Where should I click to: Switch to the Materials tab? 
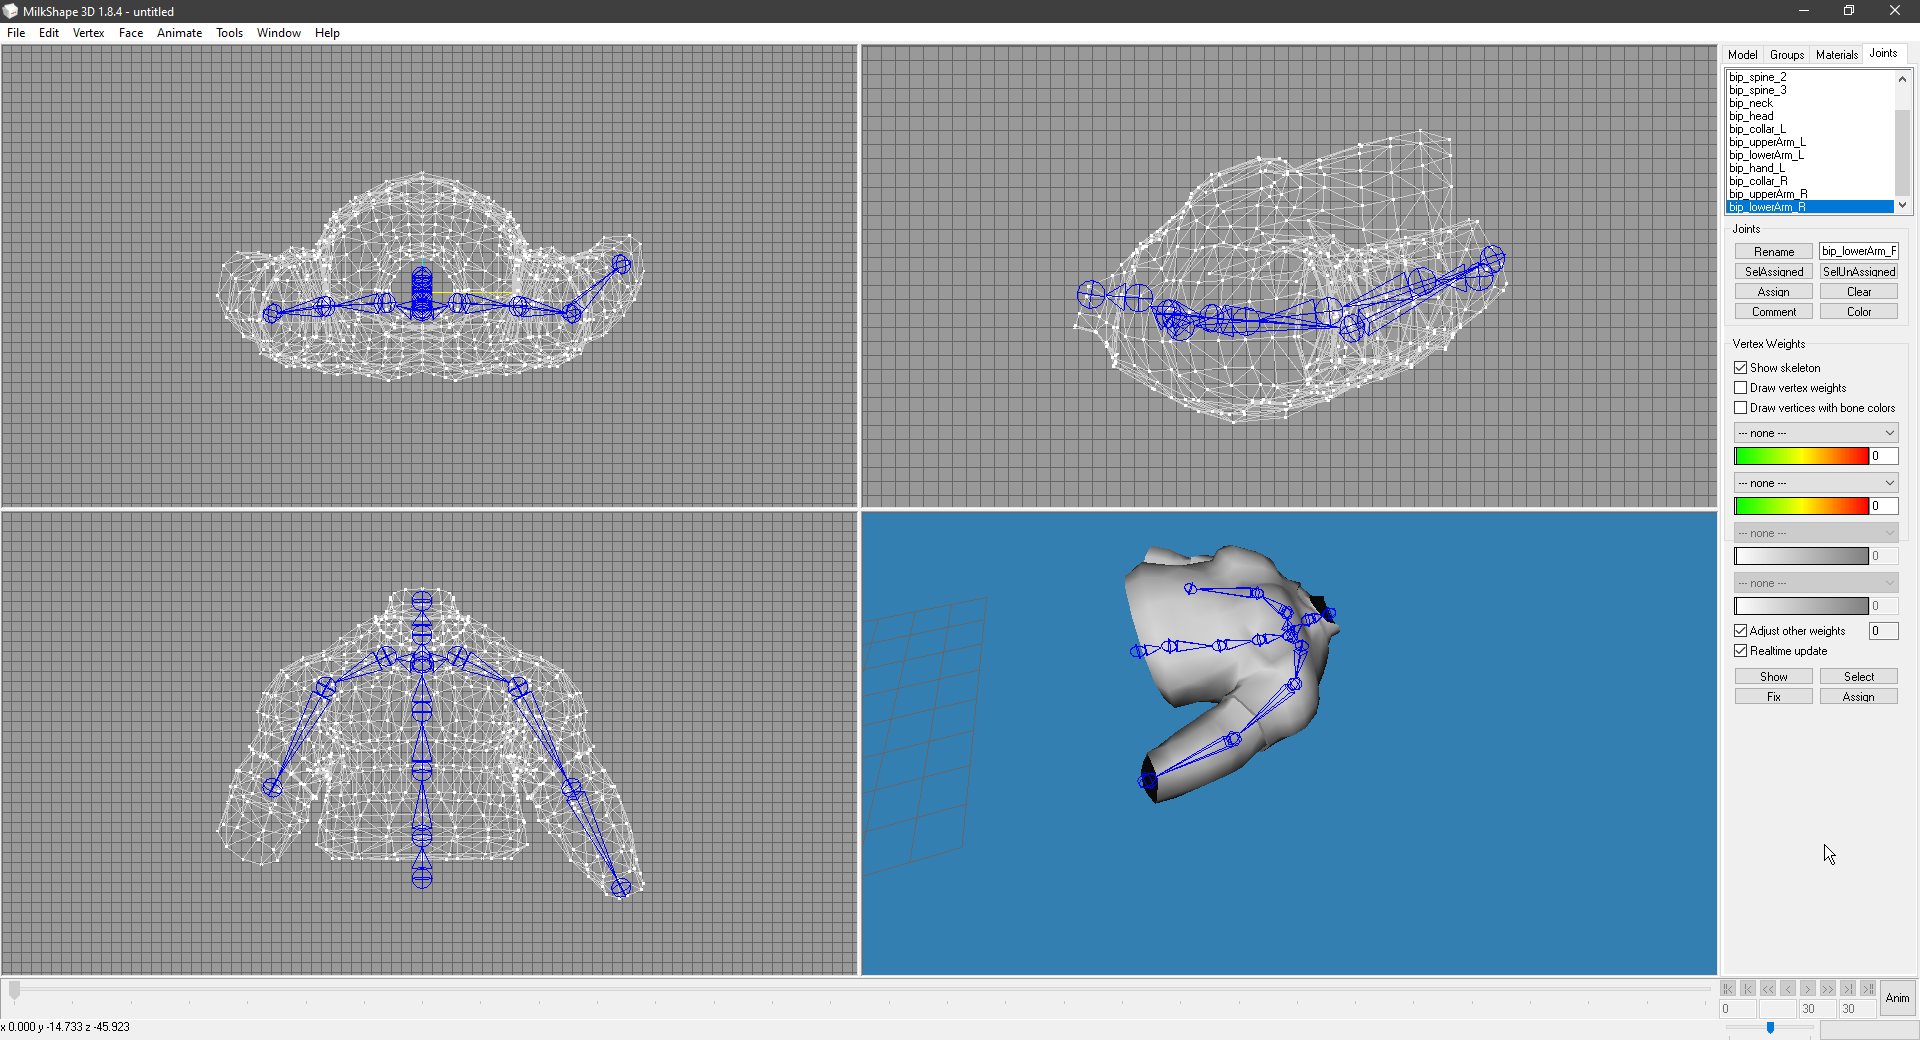click(x=1837, y=55)
